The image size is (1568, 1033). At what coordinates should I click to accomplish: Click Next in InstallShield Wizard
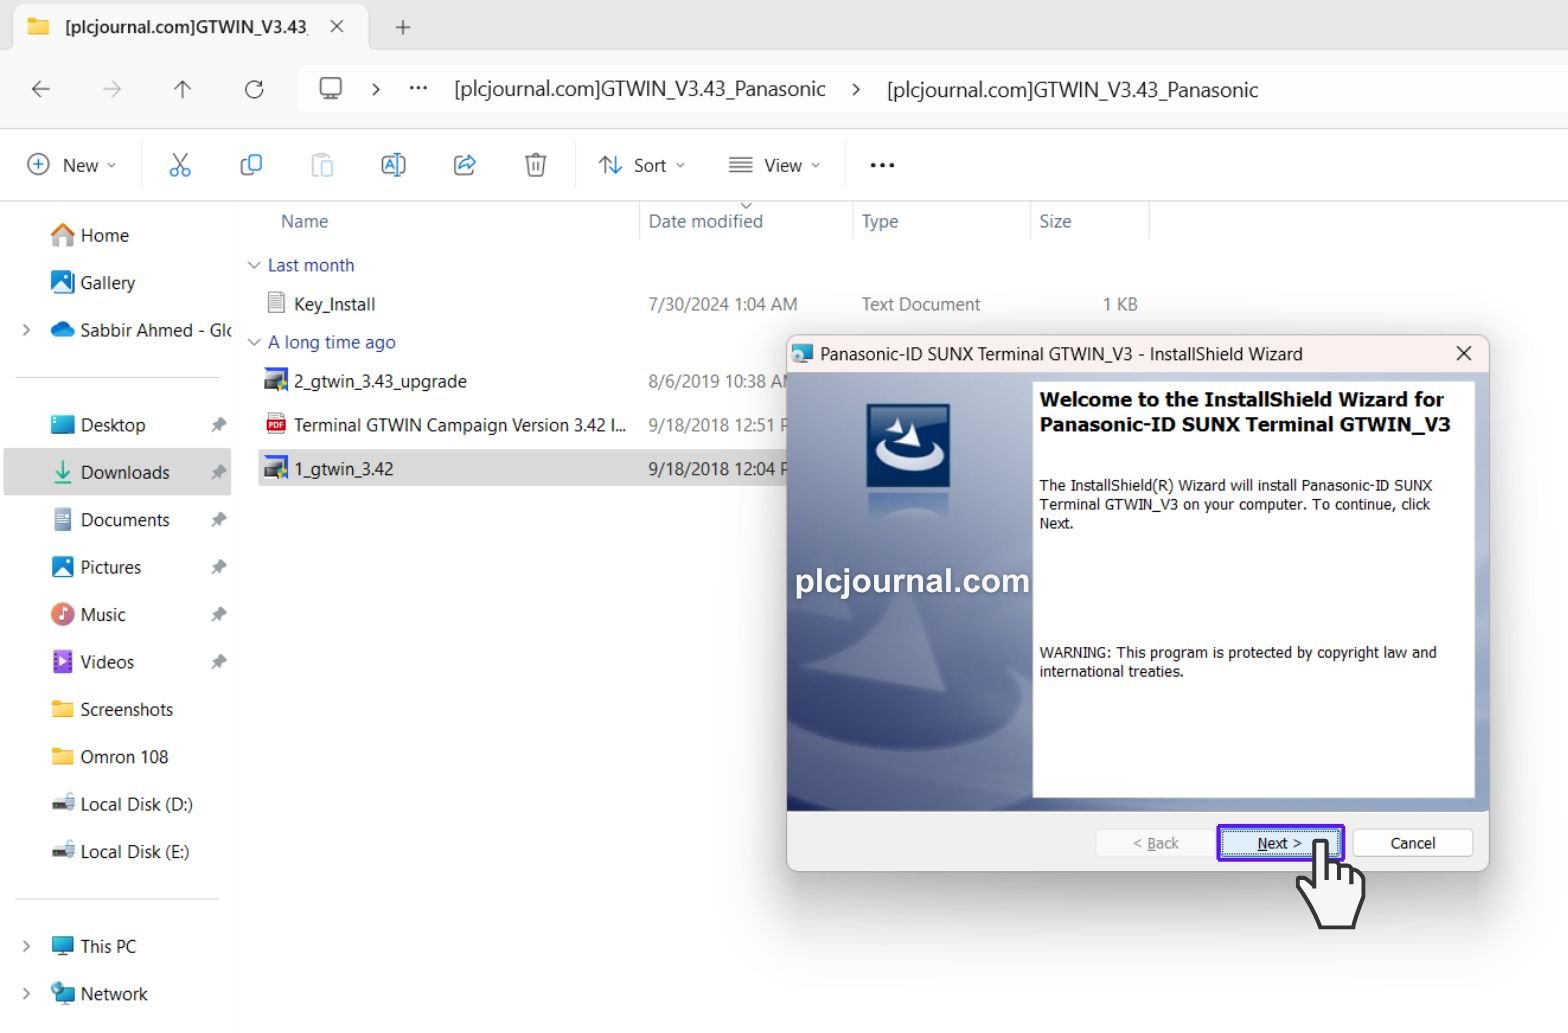pos(1279,843)
